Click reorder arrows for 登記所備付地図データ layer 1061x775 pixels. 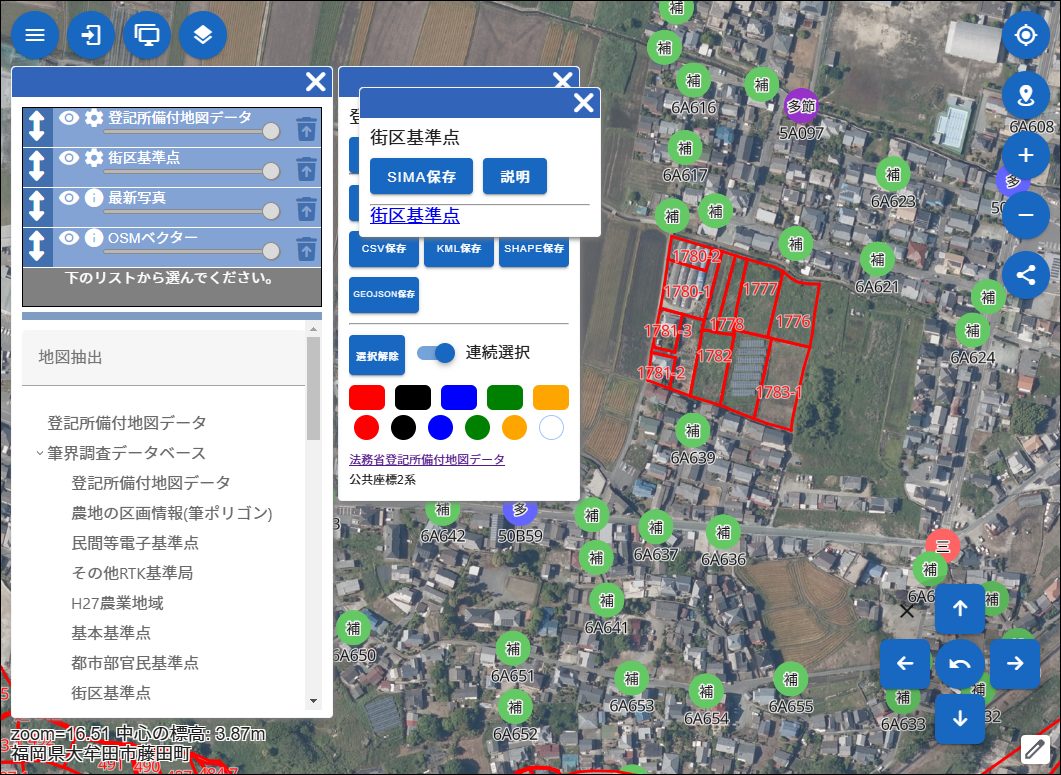pyautogui.click(x=37, y=127)
